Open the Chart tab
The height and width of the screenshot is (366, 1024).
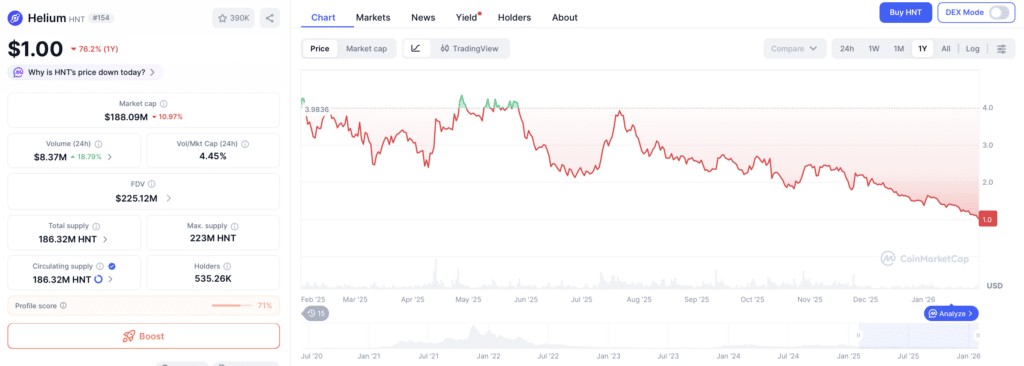323,18
